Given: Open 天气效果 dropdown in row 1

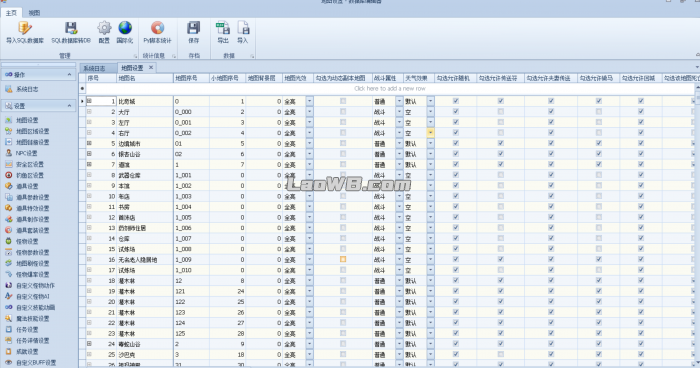Looking at the screenshot, I should (430, 101).
